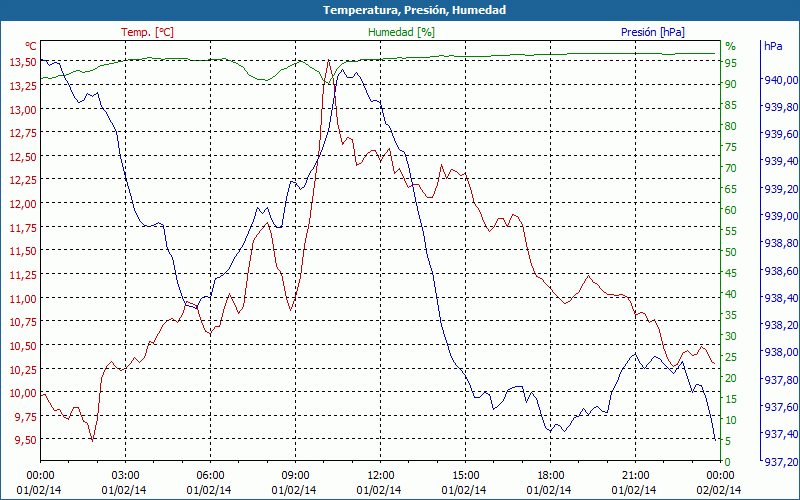Click pressure axis value "937,20"
Viewport: 800px width, 500px height.
click(x=781, y=462)
